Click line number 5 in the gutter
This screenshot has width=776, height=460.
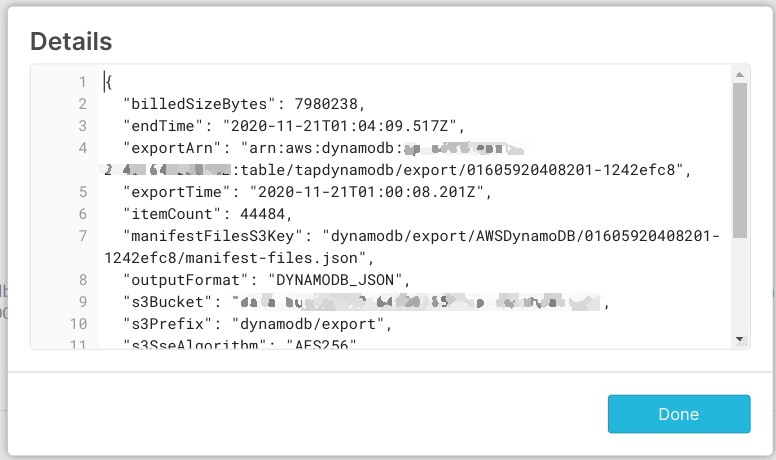82,192
